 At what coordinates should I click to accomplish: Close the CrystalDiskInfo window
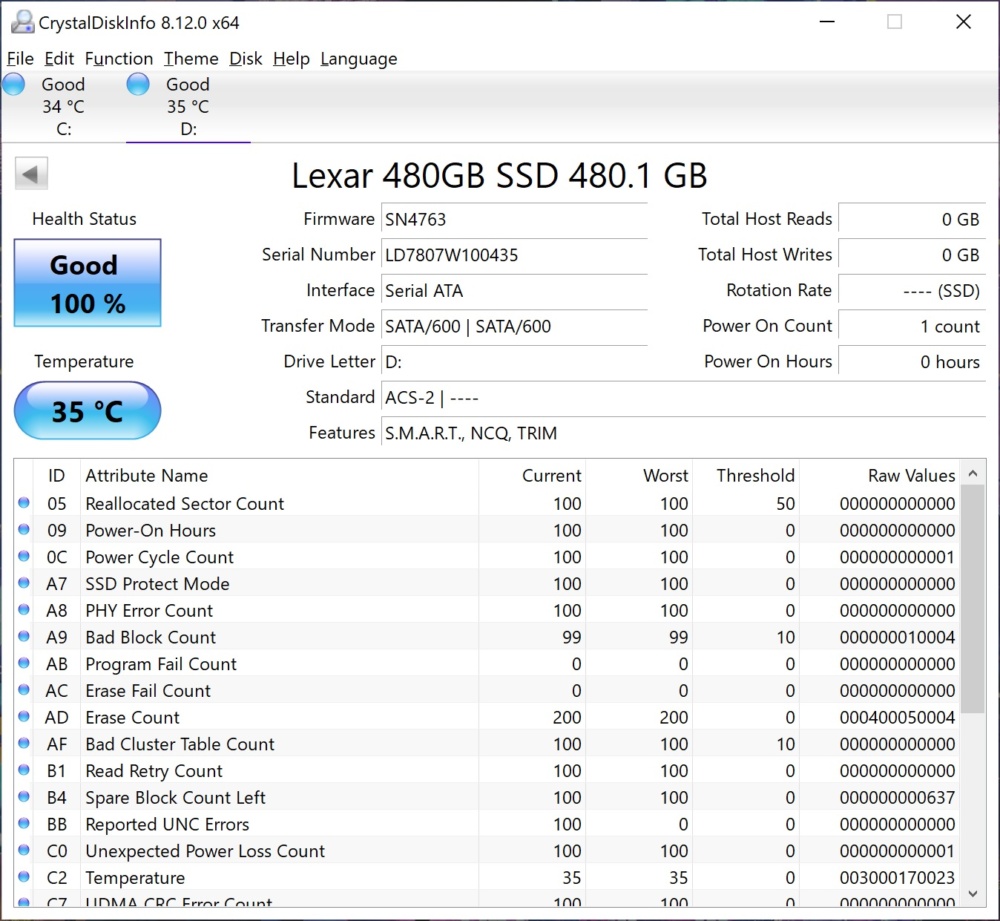(x=963, y=22)
